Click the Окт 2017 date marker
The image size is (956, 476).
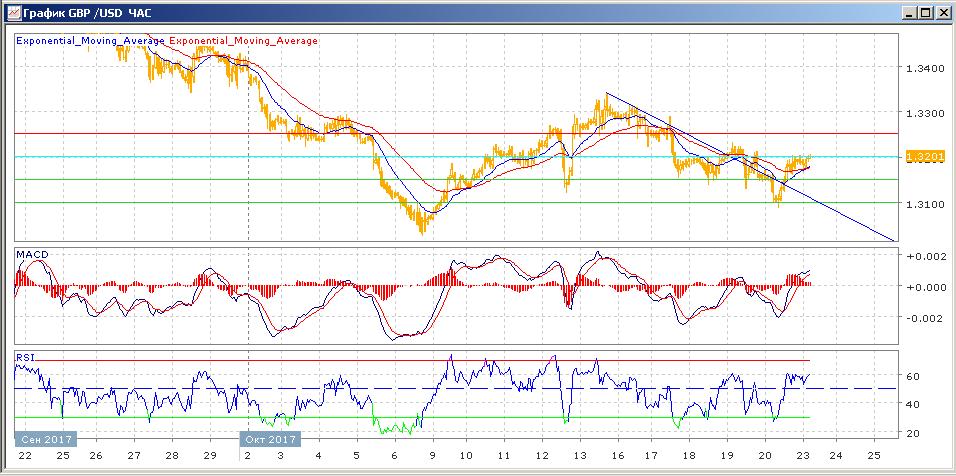click(270, 439)
